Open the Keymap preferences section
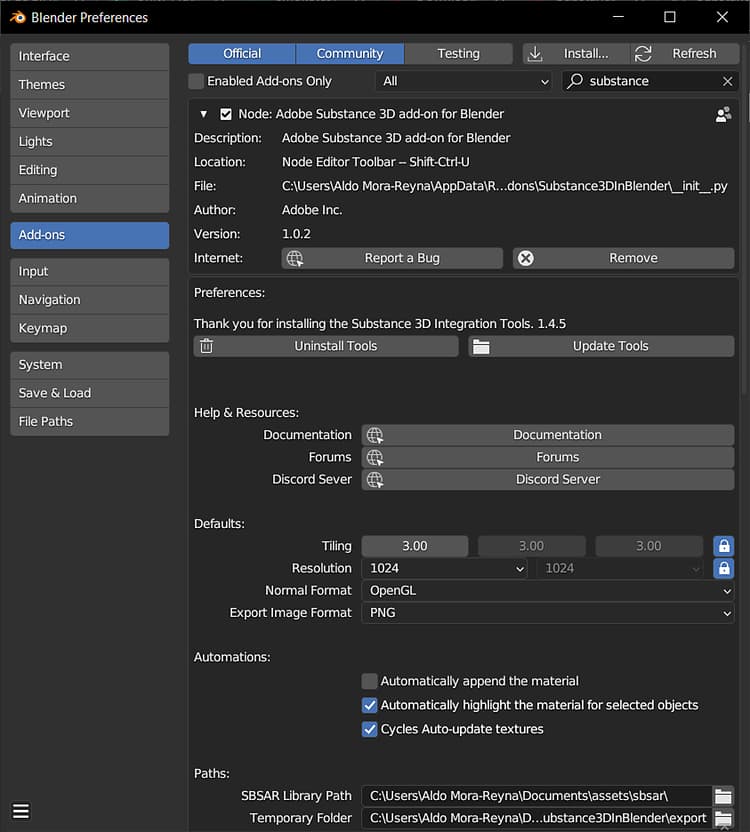The height and width of the screenshot is (832, 750). click(89, 328)
